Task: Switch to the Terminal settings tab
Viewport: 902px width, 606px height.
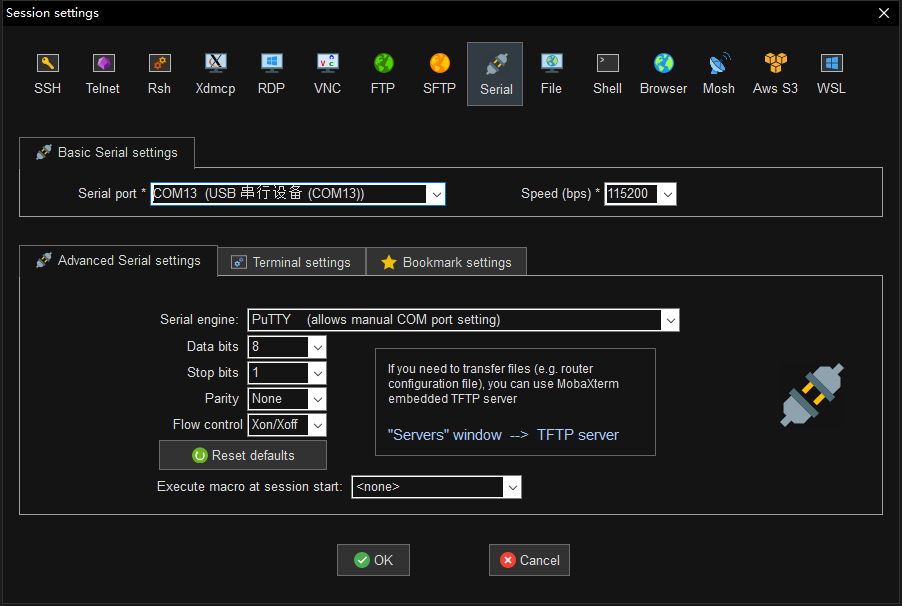Action: (x=292, y=262)
